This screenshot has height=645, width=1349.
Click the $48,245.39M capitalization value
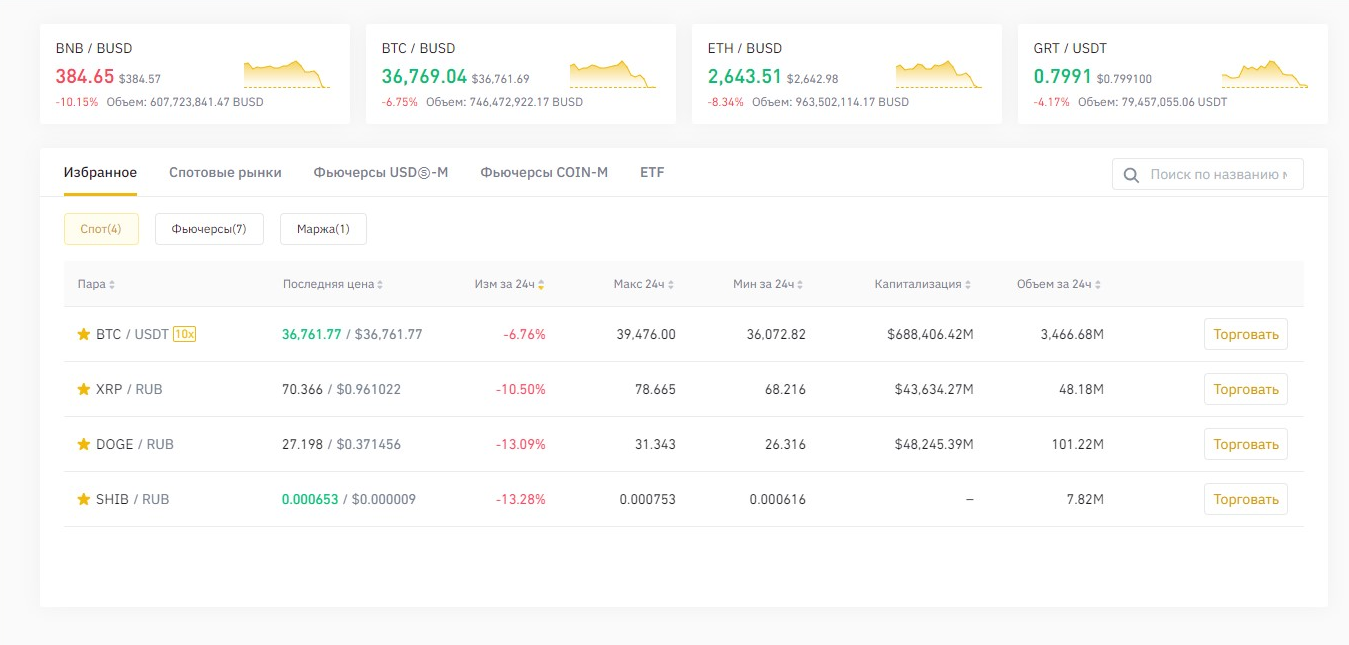click(934, 444)
